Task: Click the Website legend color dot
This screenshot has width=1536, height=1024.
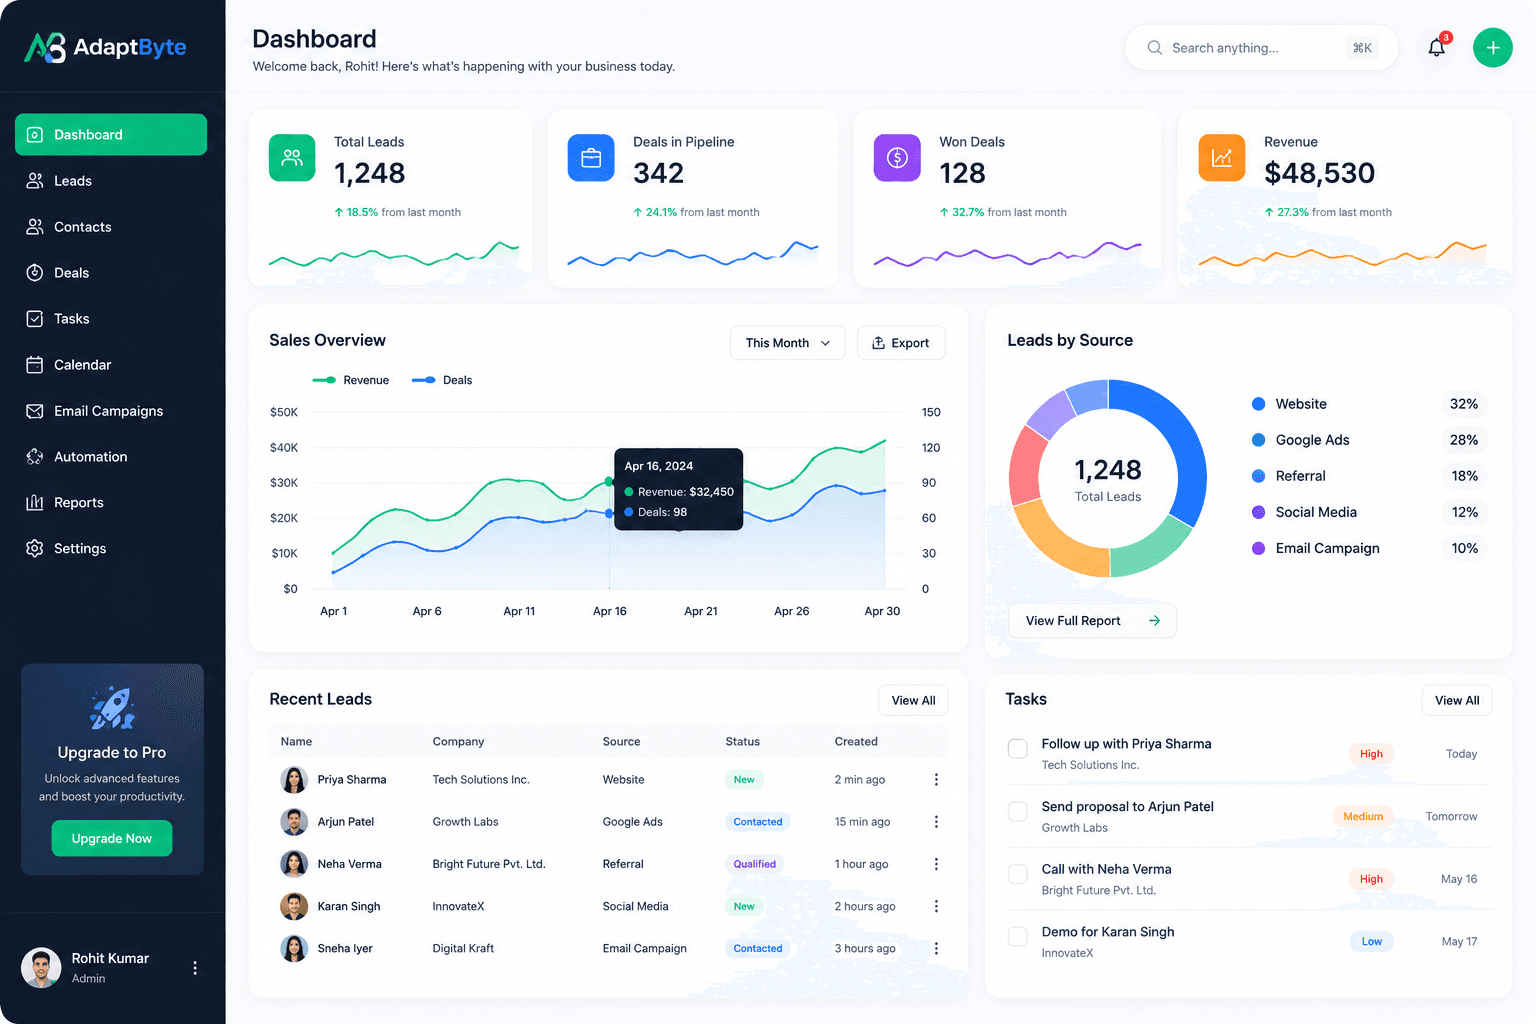Action: click(1258, 404)
